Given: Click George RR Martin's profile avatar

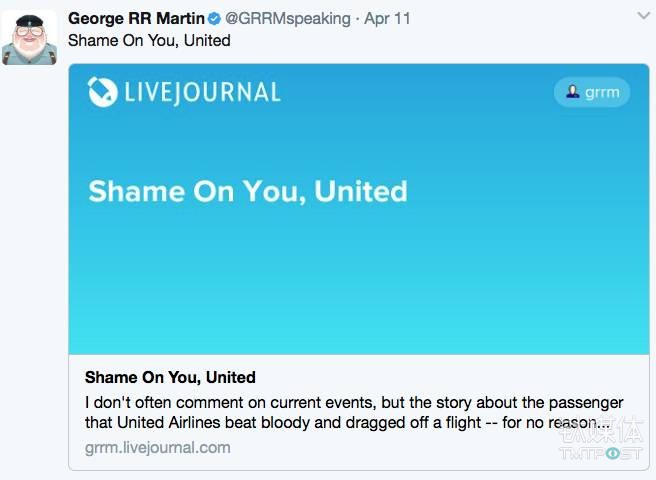Looking at the screenshot, I should 29,38.
